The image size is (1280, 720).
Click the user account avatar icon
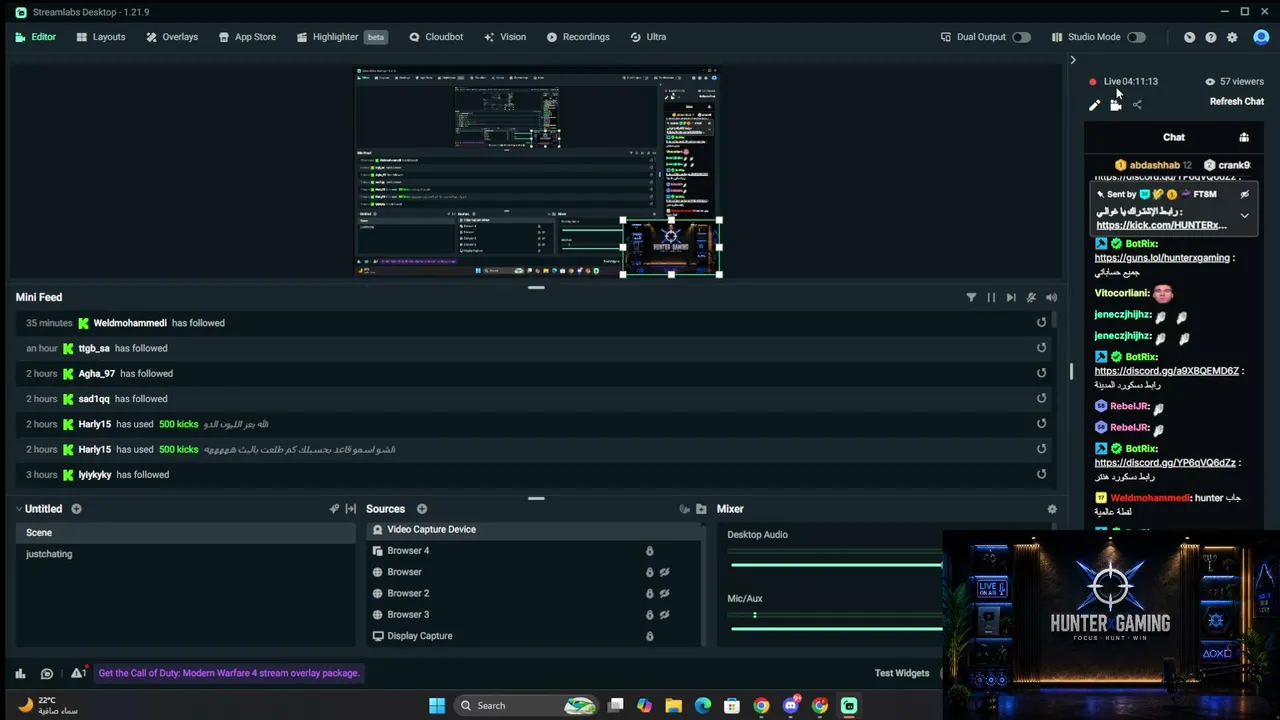(1261, 37)
